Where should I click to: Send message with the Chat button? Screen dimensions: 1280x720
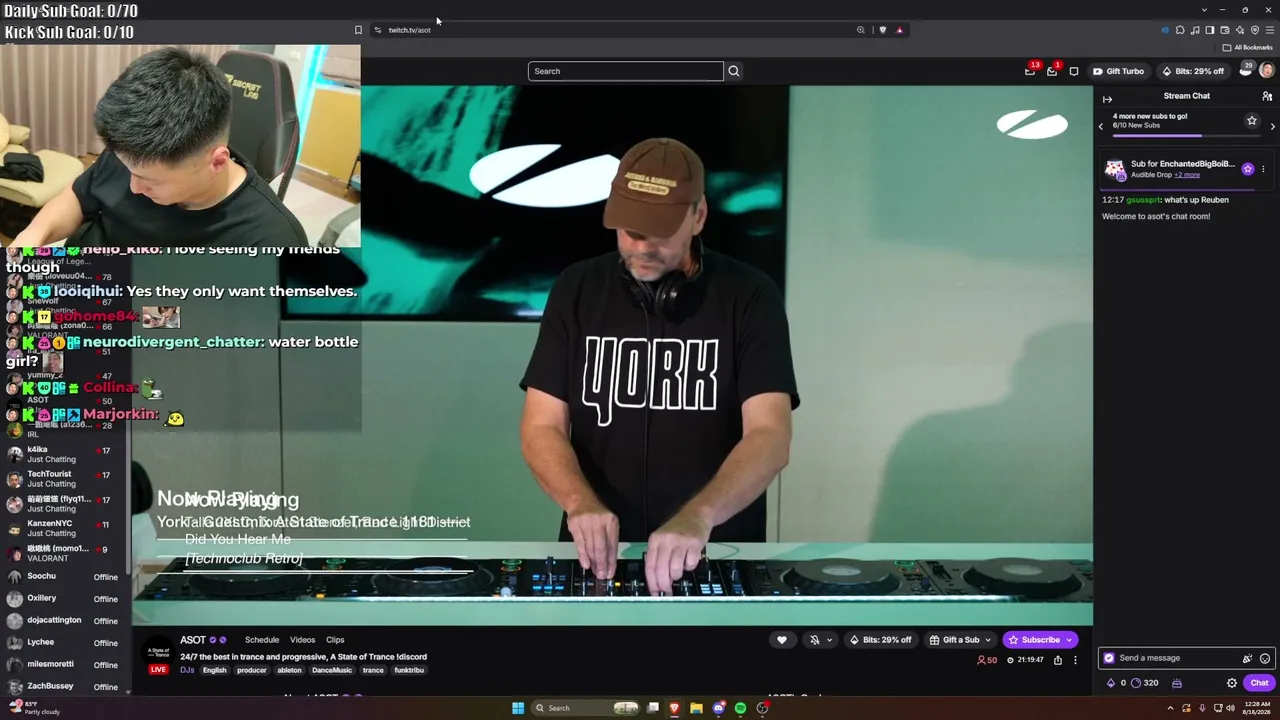1259,683
